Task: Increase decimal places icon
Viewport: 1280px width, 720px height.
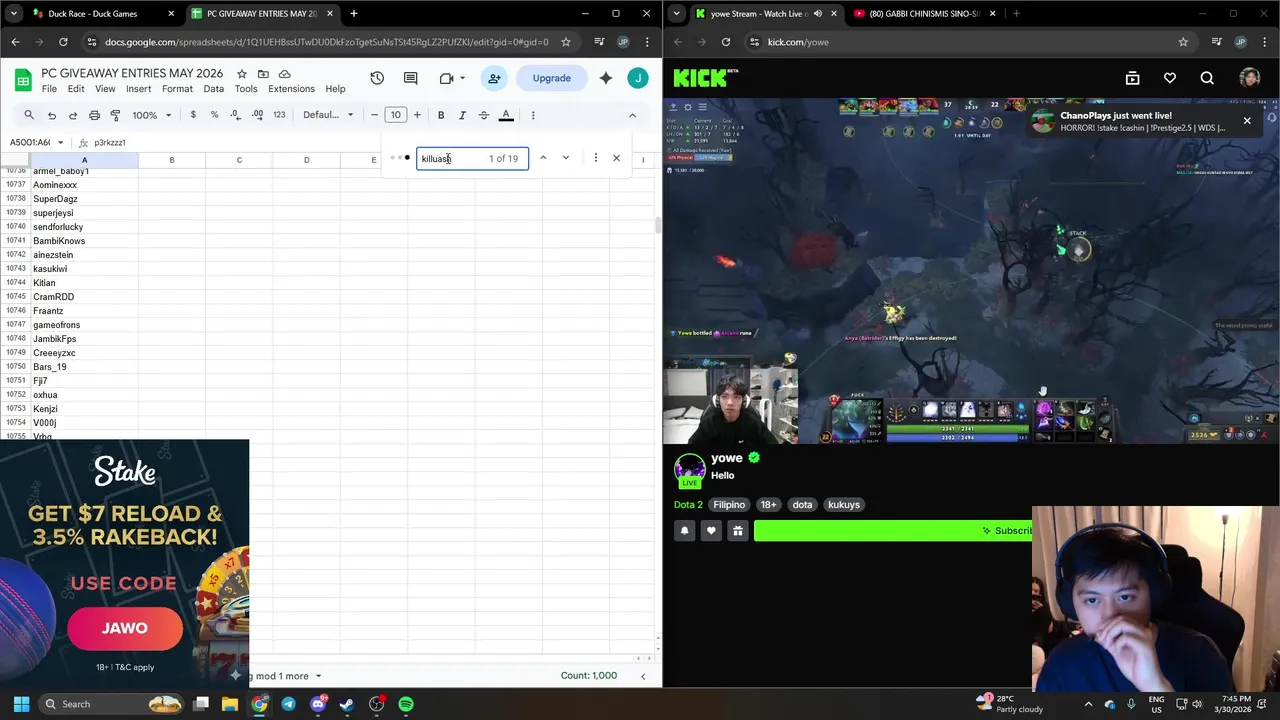Action: 257,115
